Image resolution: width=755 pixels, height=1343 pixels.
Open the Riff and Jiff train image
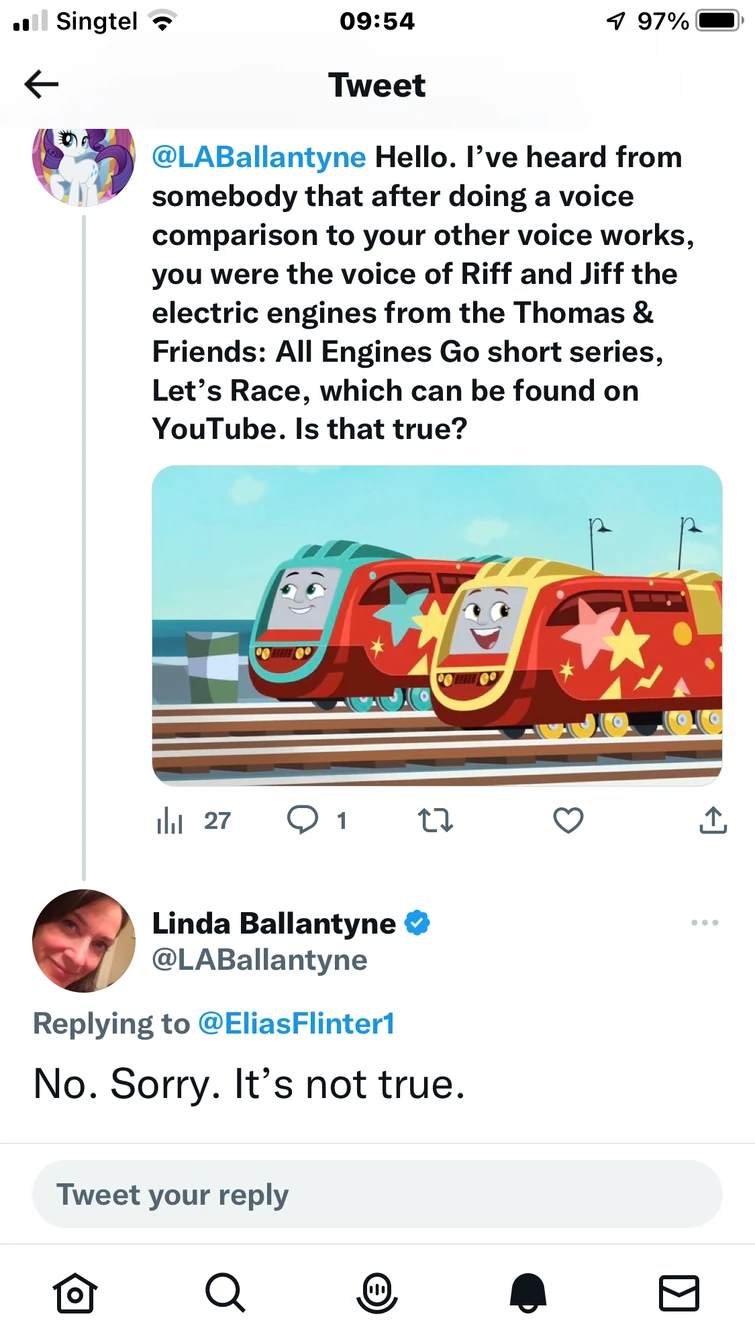437,625
